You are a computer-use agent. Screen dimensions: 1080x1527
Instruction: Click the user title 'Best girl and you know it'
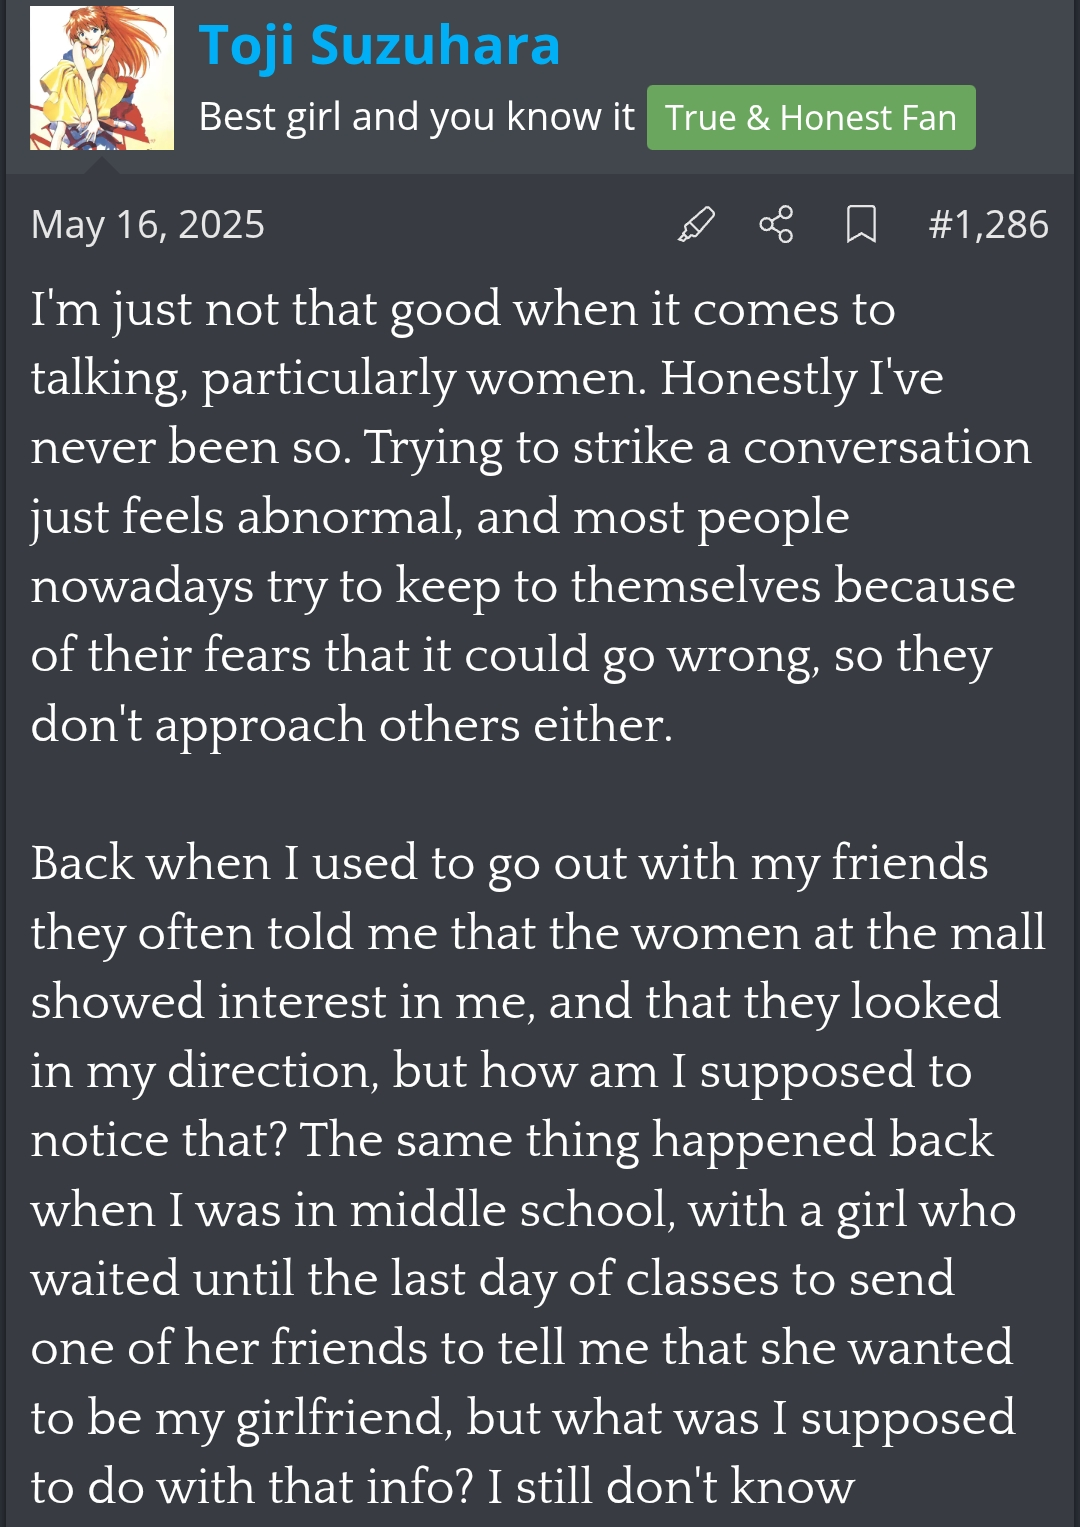(416, 117)
